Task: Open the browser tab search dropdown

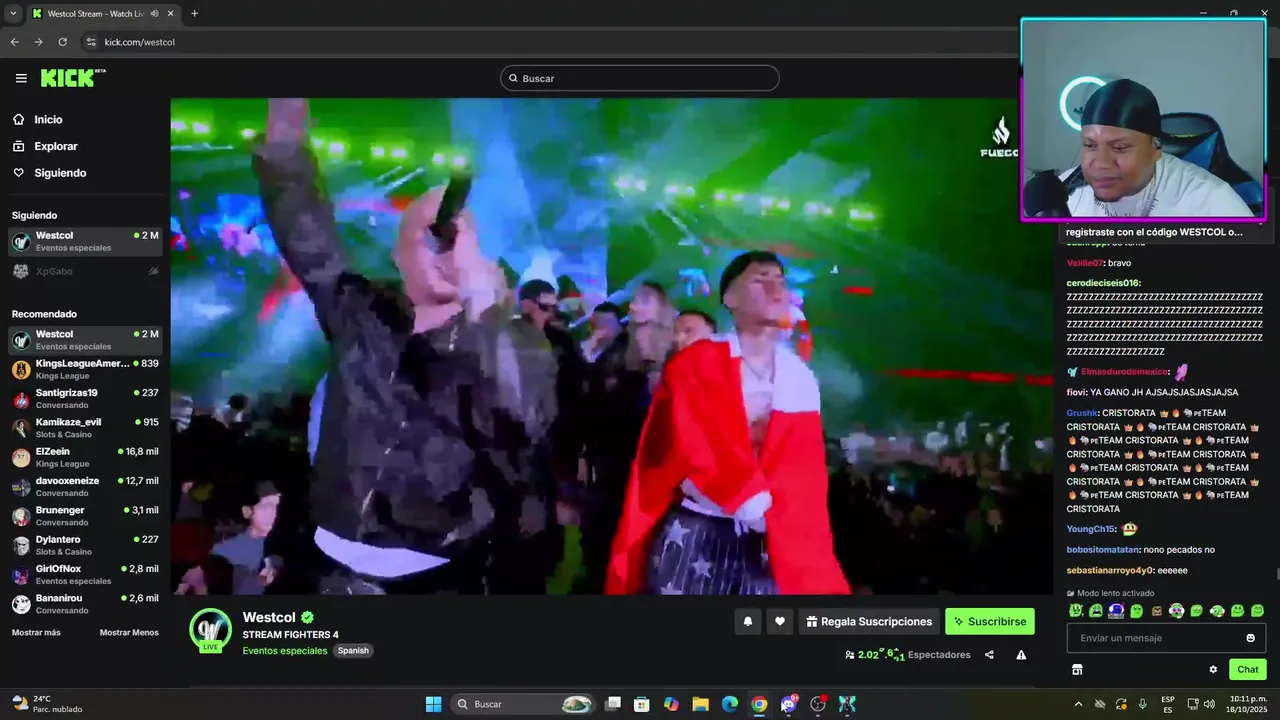Action: tap(13, 13)
